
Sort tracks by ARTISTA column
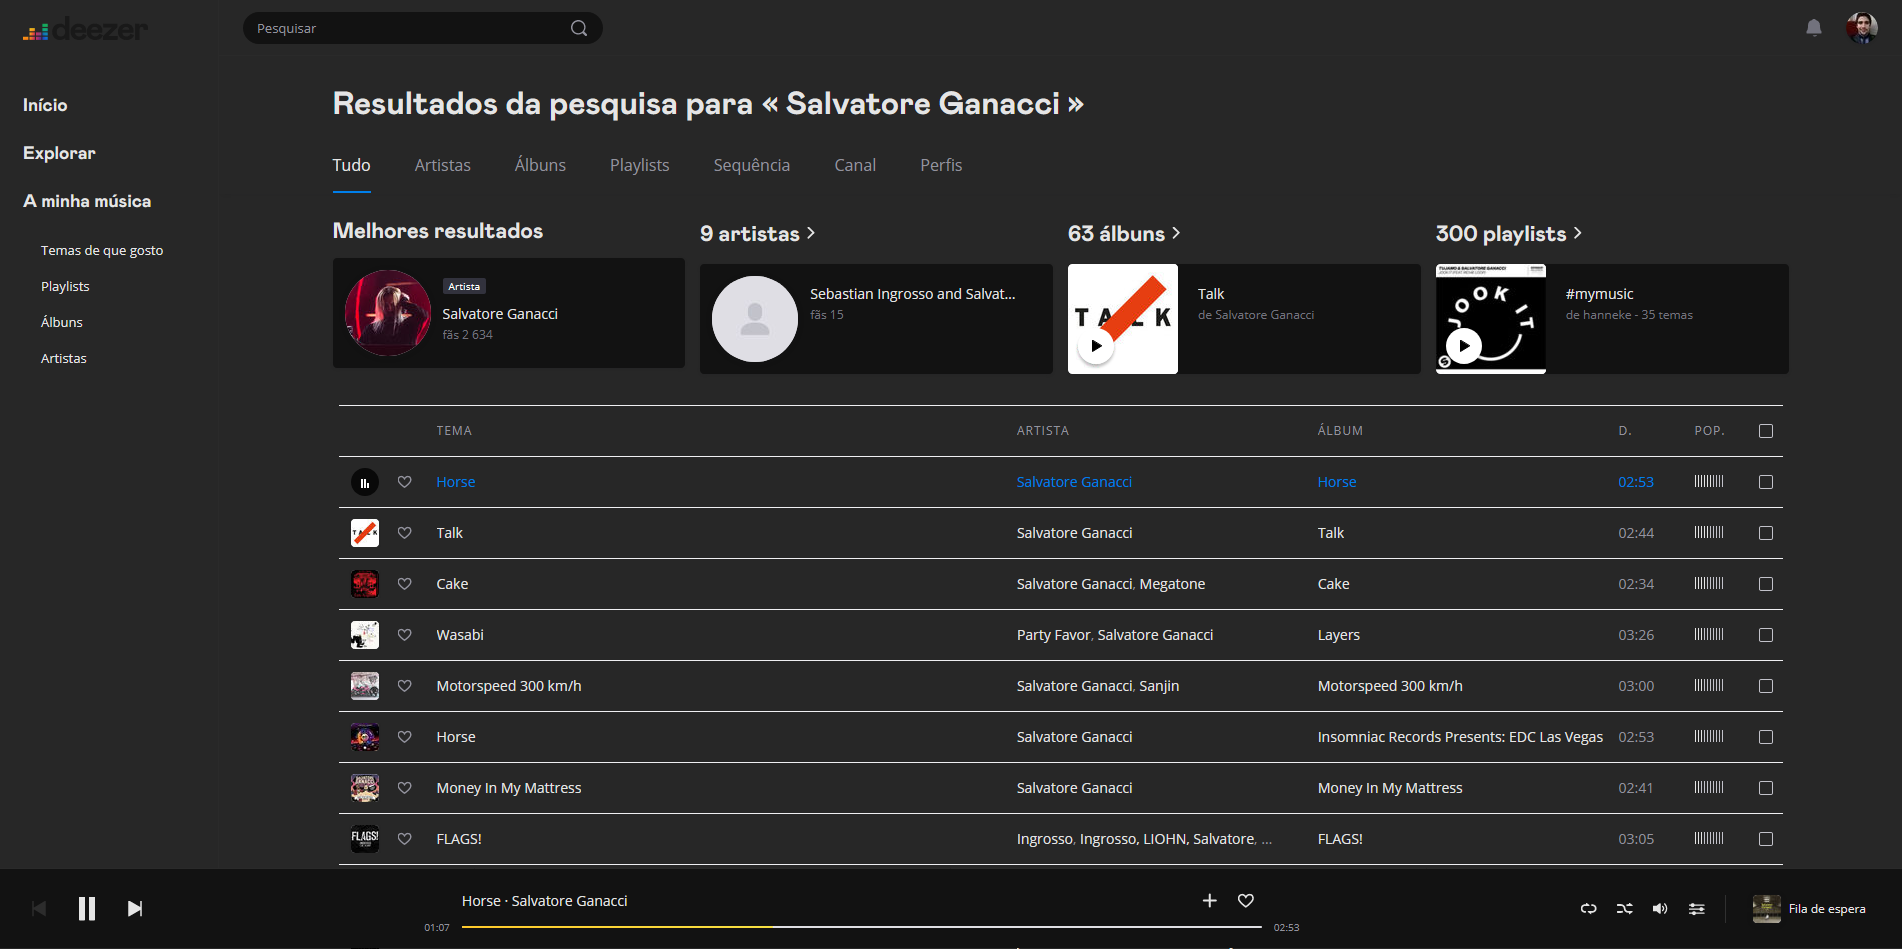point(1043,431)
